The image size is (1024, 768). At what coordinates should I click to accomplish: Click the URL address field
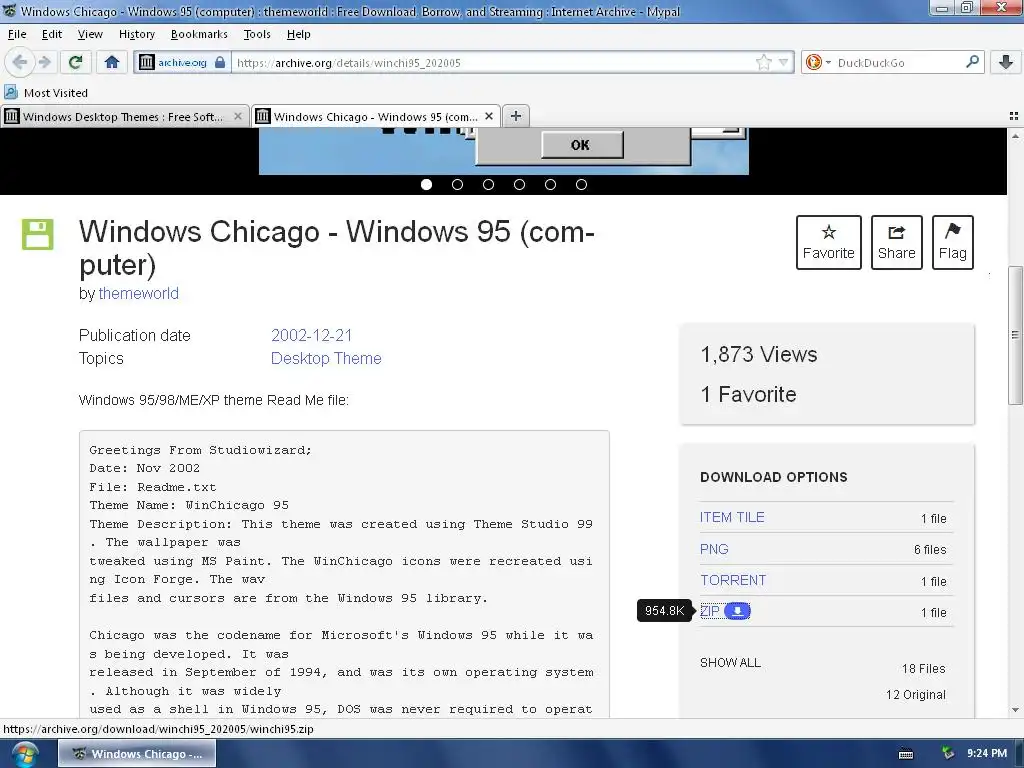(x=493, y=63)
